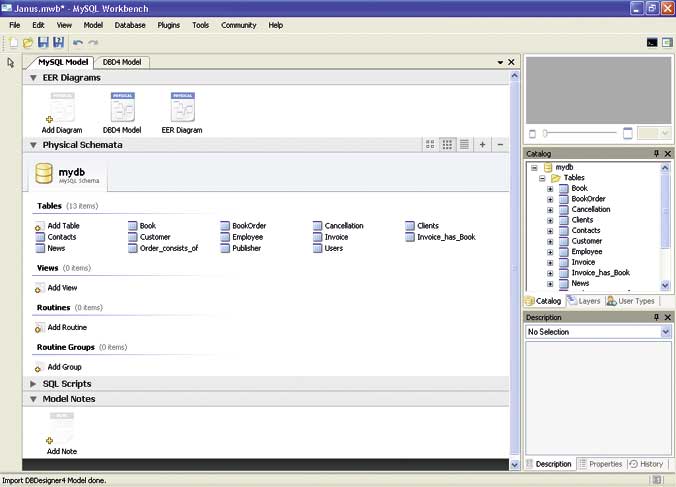Screen dimensions: 676x487
Task: Select the Invoice table in schema
Action: point(331,237)
